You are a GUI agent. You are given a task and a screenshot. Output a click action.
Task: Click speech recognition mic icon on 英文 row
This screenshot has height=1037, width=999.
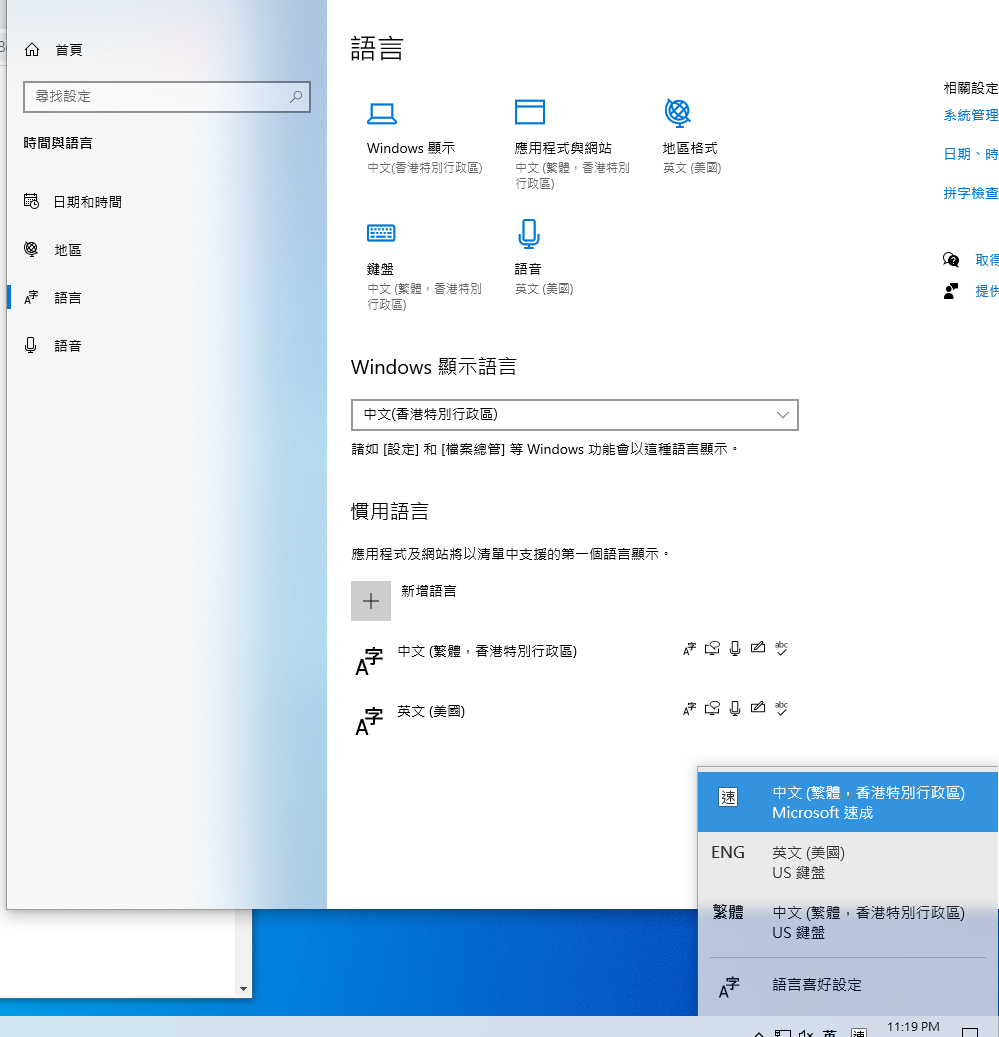tap(735, 709)
